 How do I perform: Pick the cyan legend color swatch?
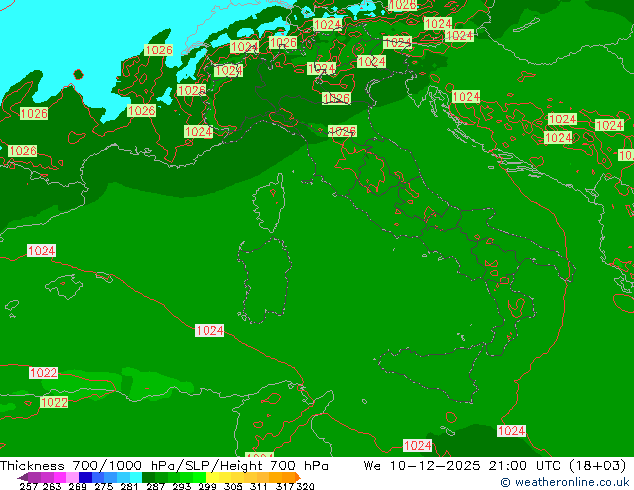(x=136, y=477)
